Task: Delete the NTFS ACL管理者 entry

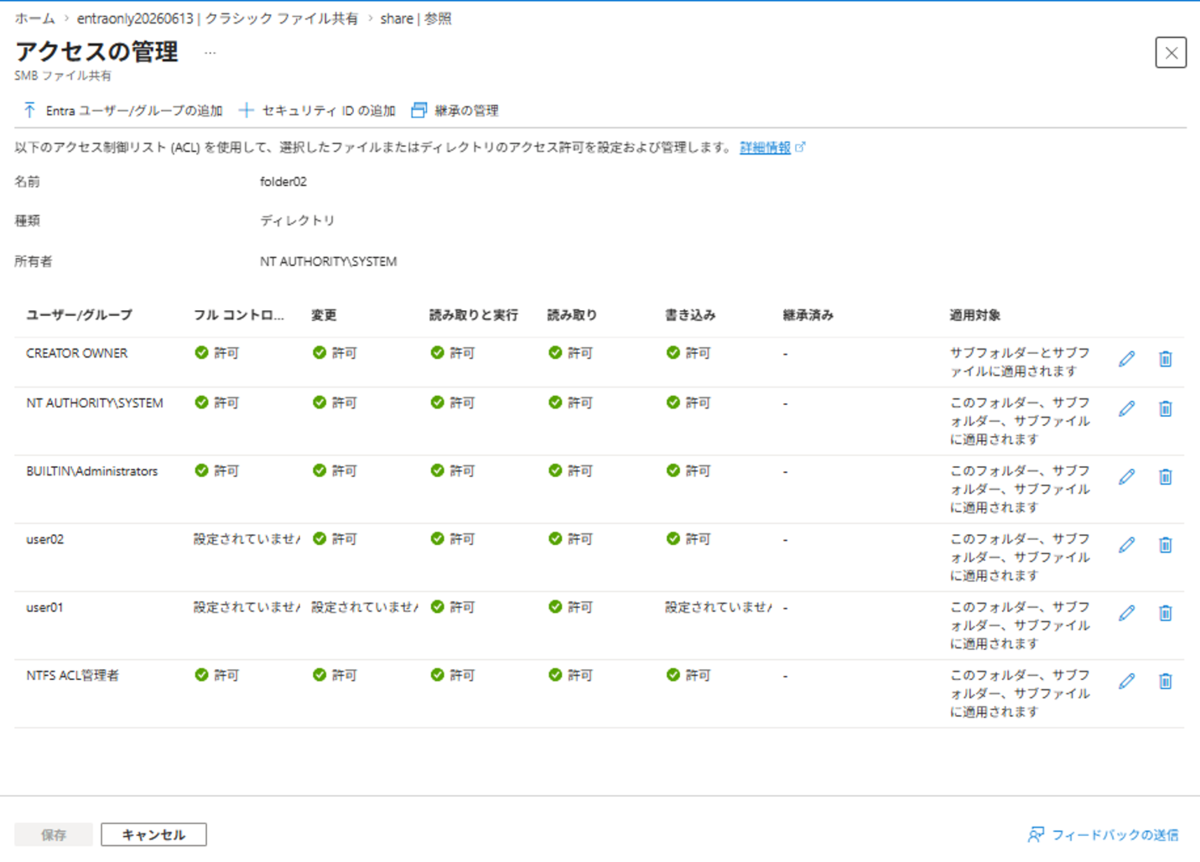Action: point(1165,680)
